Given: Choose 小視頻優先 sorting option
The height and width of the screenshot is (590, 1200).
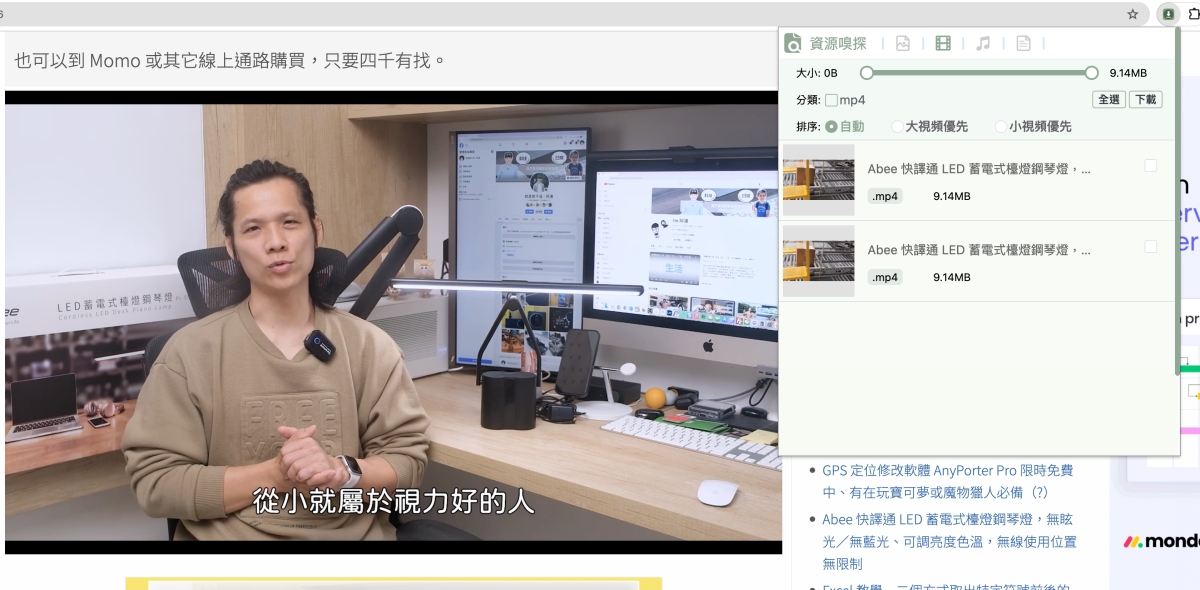Looking at the screenshot, I should coord(1001,127).
